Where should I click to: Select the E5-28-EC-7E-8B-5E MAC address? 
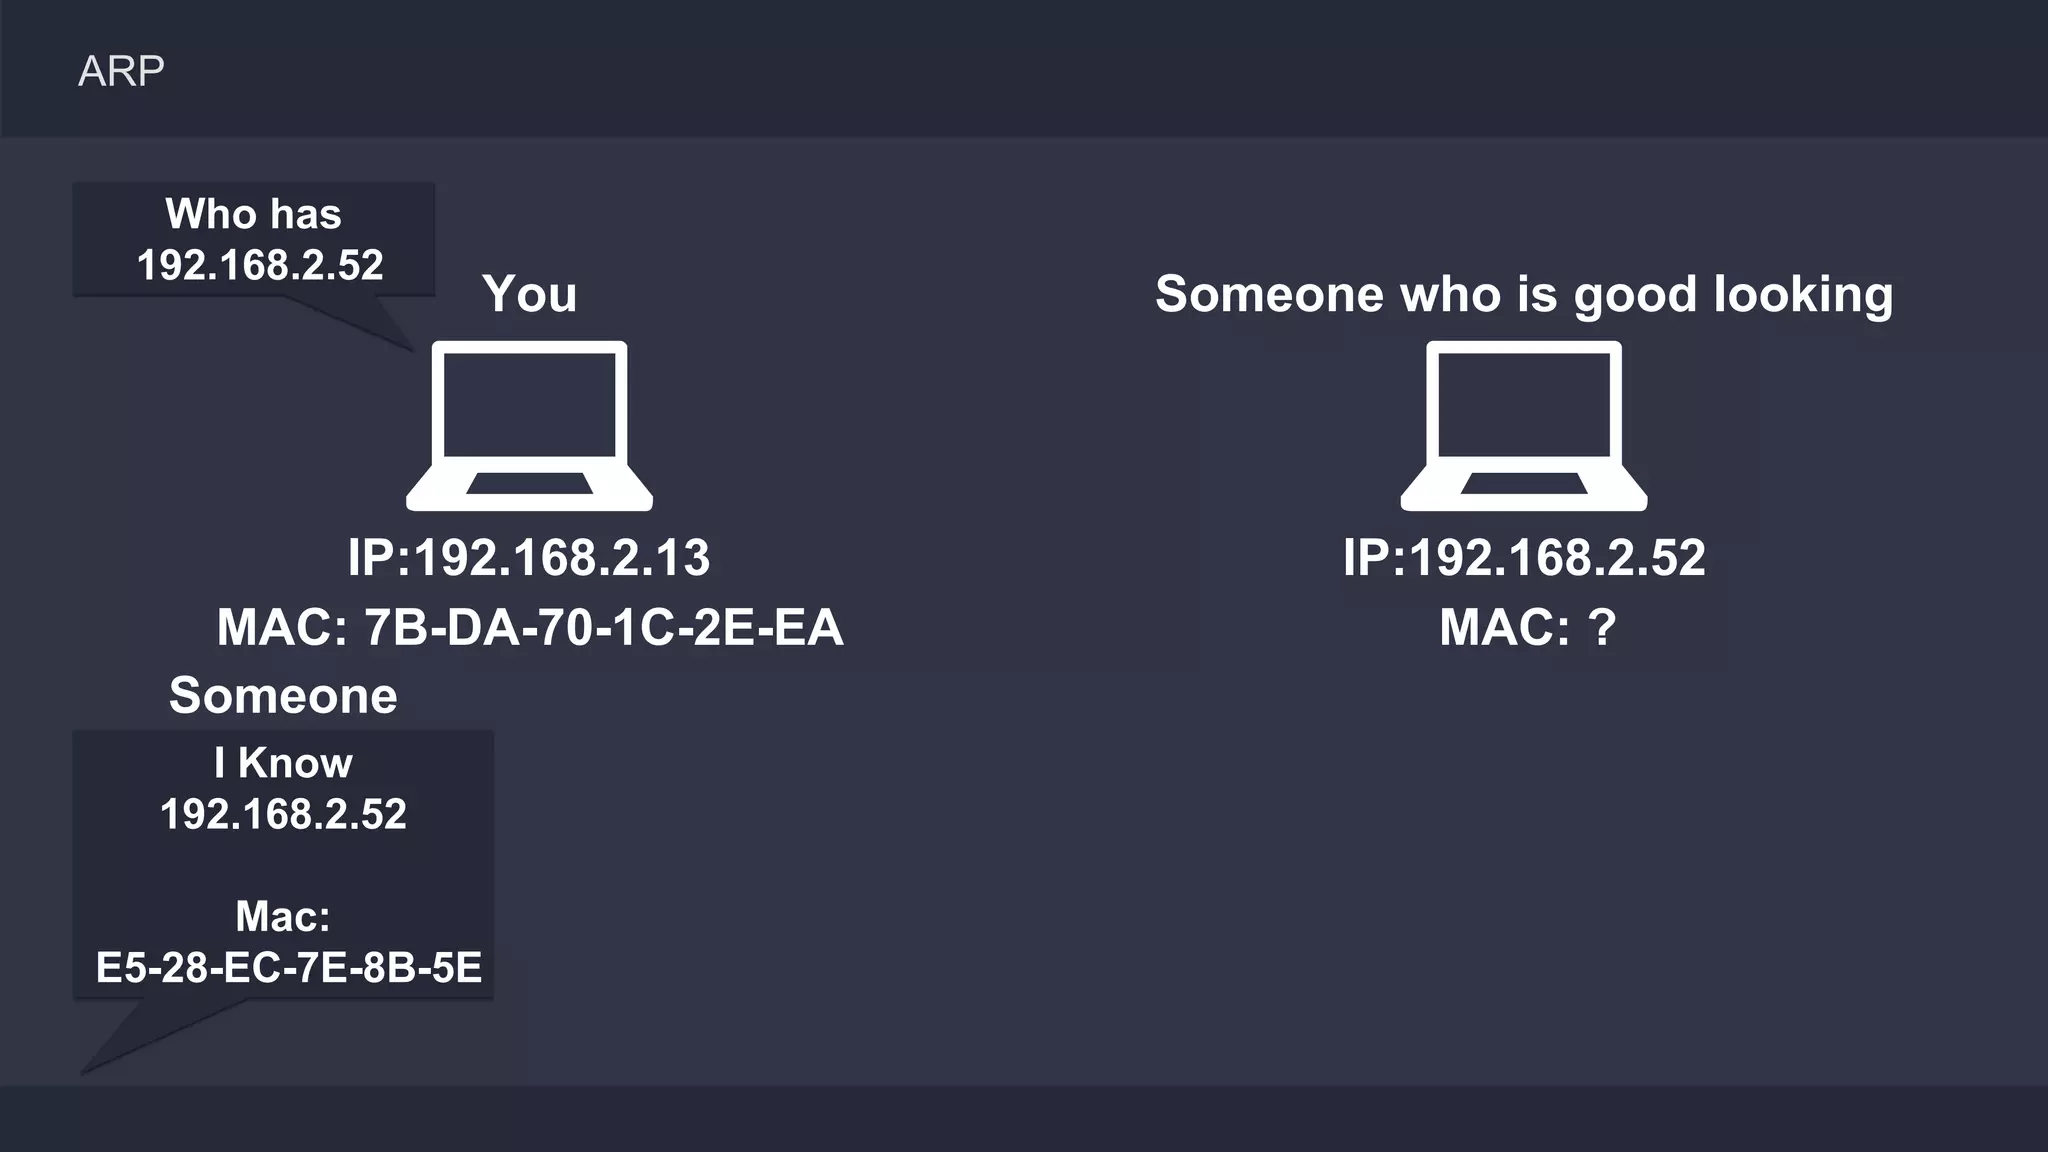289,967
